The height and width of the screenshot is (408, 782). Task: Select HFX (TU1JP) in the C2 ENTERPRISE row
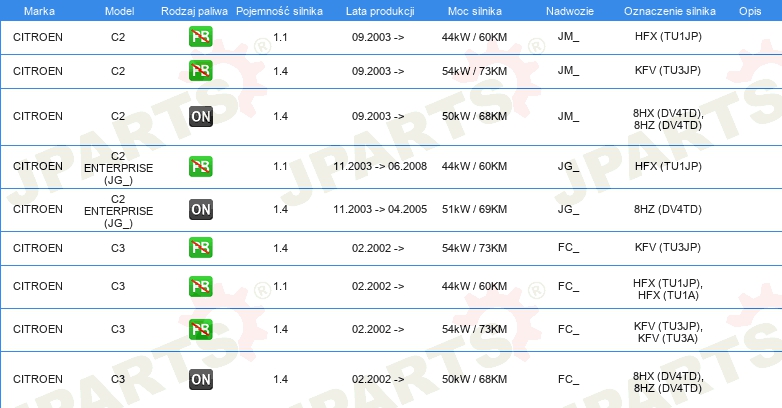[x=668, y=166]
